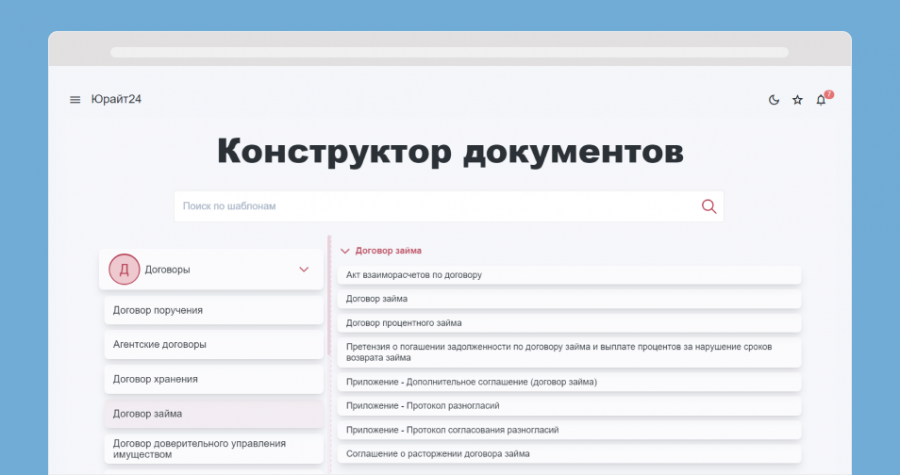Screen dimensions: 900x475
Task: Open Приложение - Дополнительное соглашение template
Action: point(569,382)
